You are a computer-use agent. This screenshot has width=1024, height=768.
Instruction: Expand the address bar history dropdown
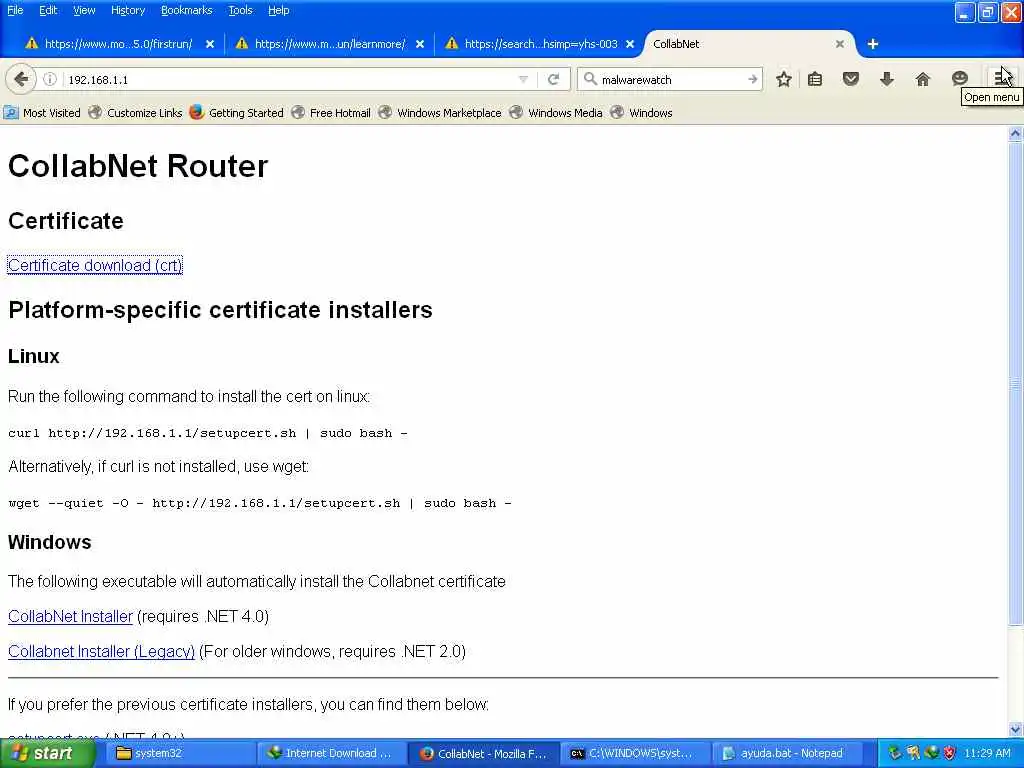coord(523,79)
